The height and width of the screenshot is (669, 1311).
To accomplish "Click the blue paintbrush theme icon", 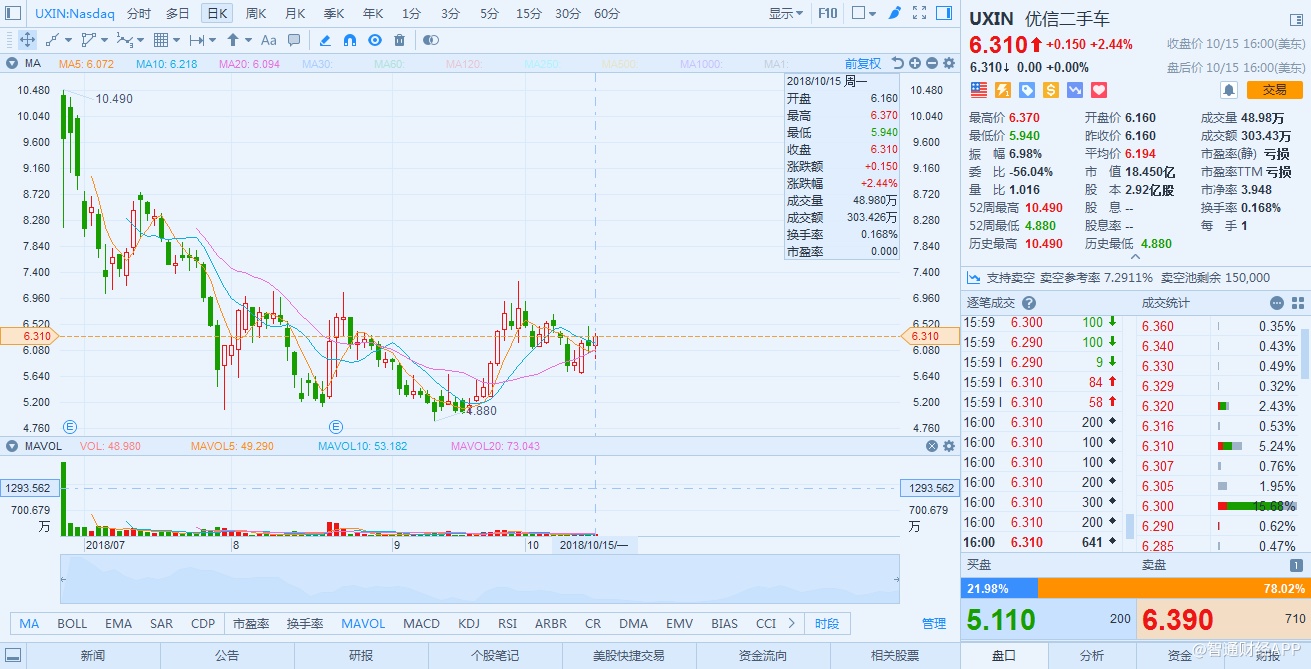I will click(894, 13).
